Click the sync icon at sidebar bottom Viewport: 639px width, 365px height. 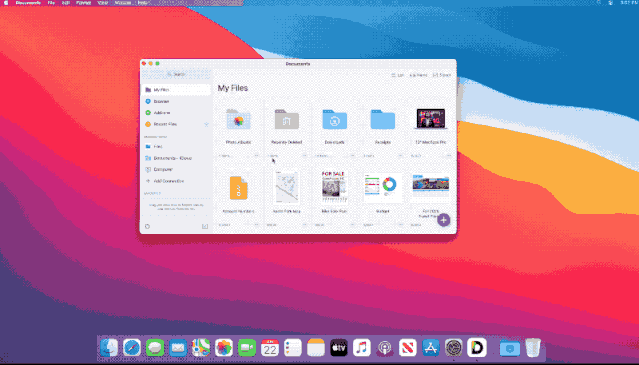[147, 226]
